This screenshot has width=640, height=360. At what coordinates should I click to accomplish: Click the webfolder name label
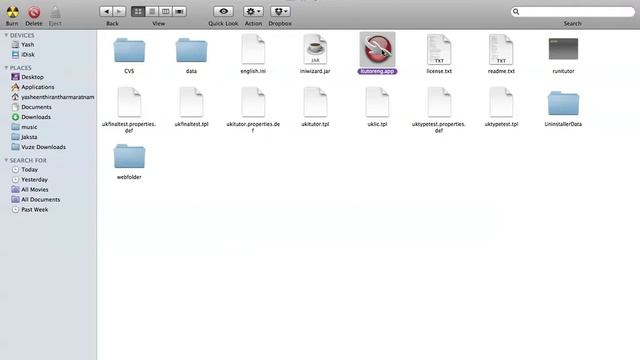[129, 177]
